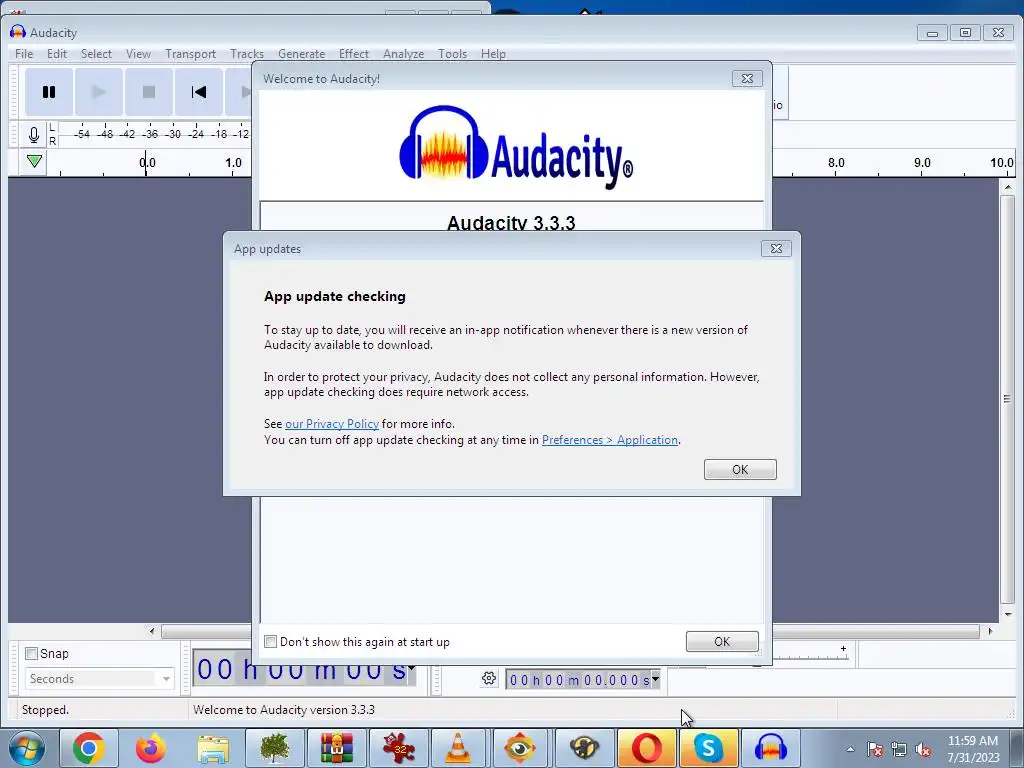This screenshot has height=768, width=1024.
Task: Open the tree icon app in taskbar
Action: tap(275, 748)
